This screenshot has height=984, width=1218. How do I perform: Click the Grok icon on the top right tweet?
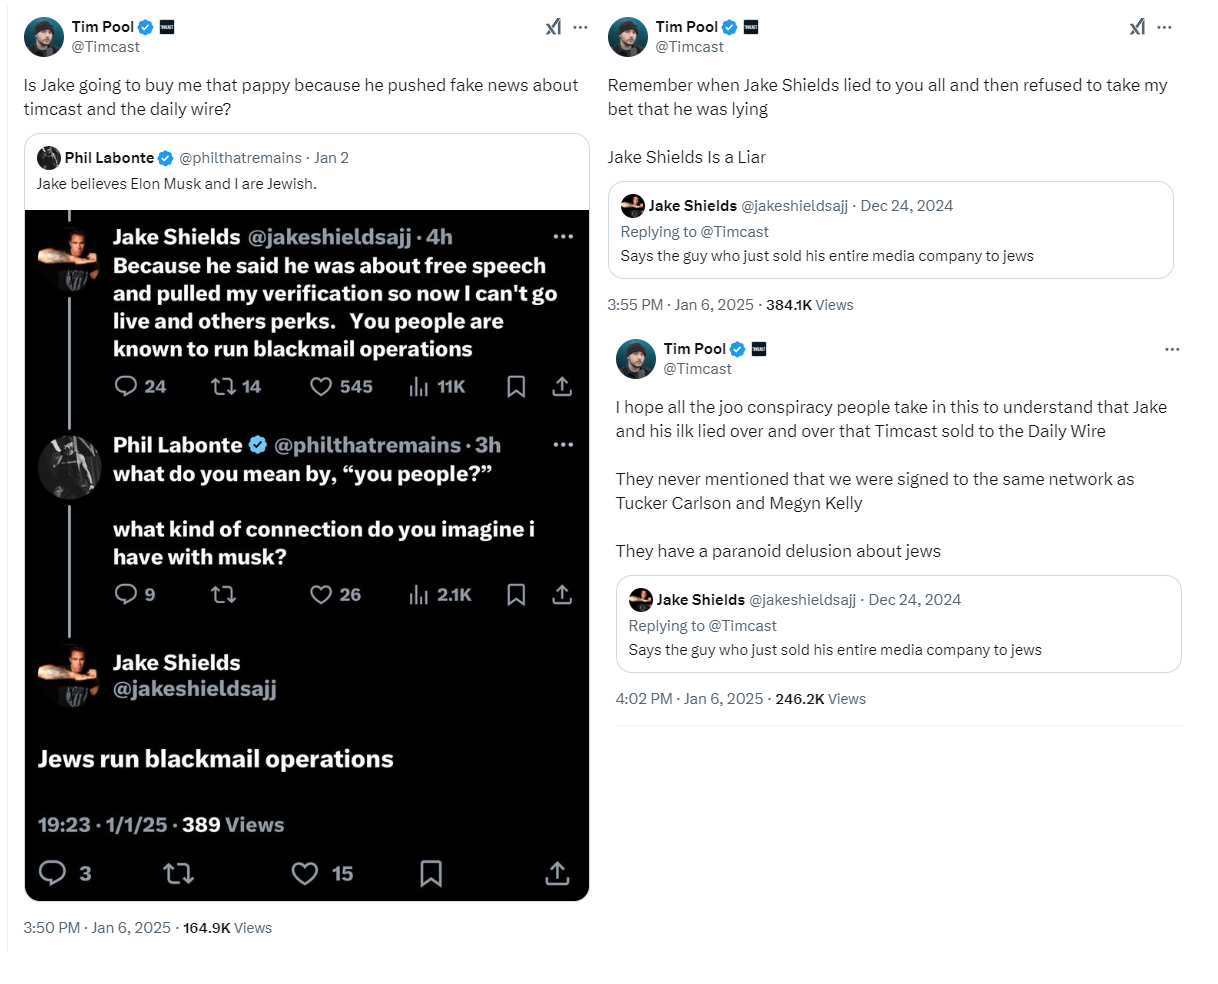click(x=1137, y=28)
